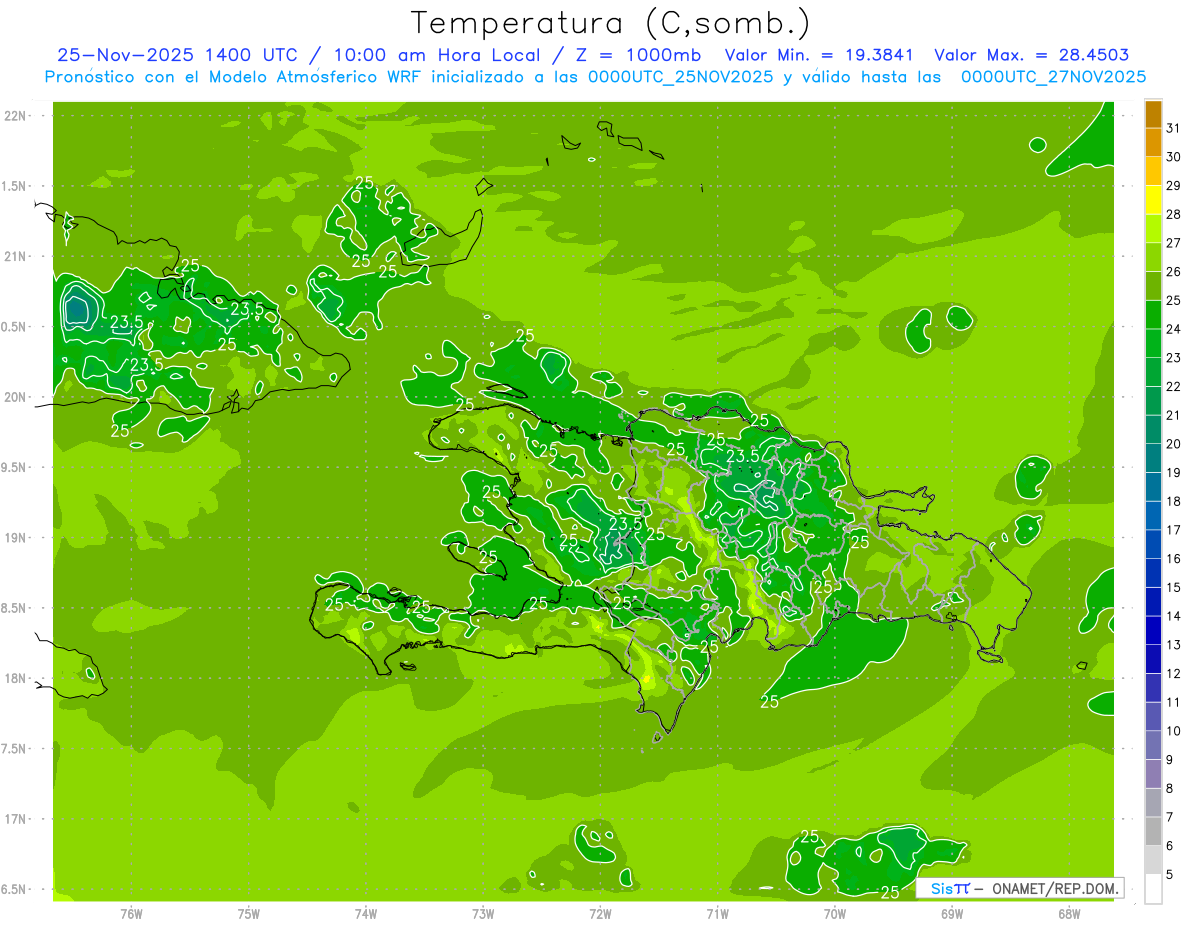Click the colorbar value label '13'
The image size is (1200, 927).
(1174, 645)
